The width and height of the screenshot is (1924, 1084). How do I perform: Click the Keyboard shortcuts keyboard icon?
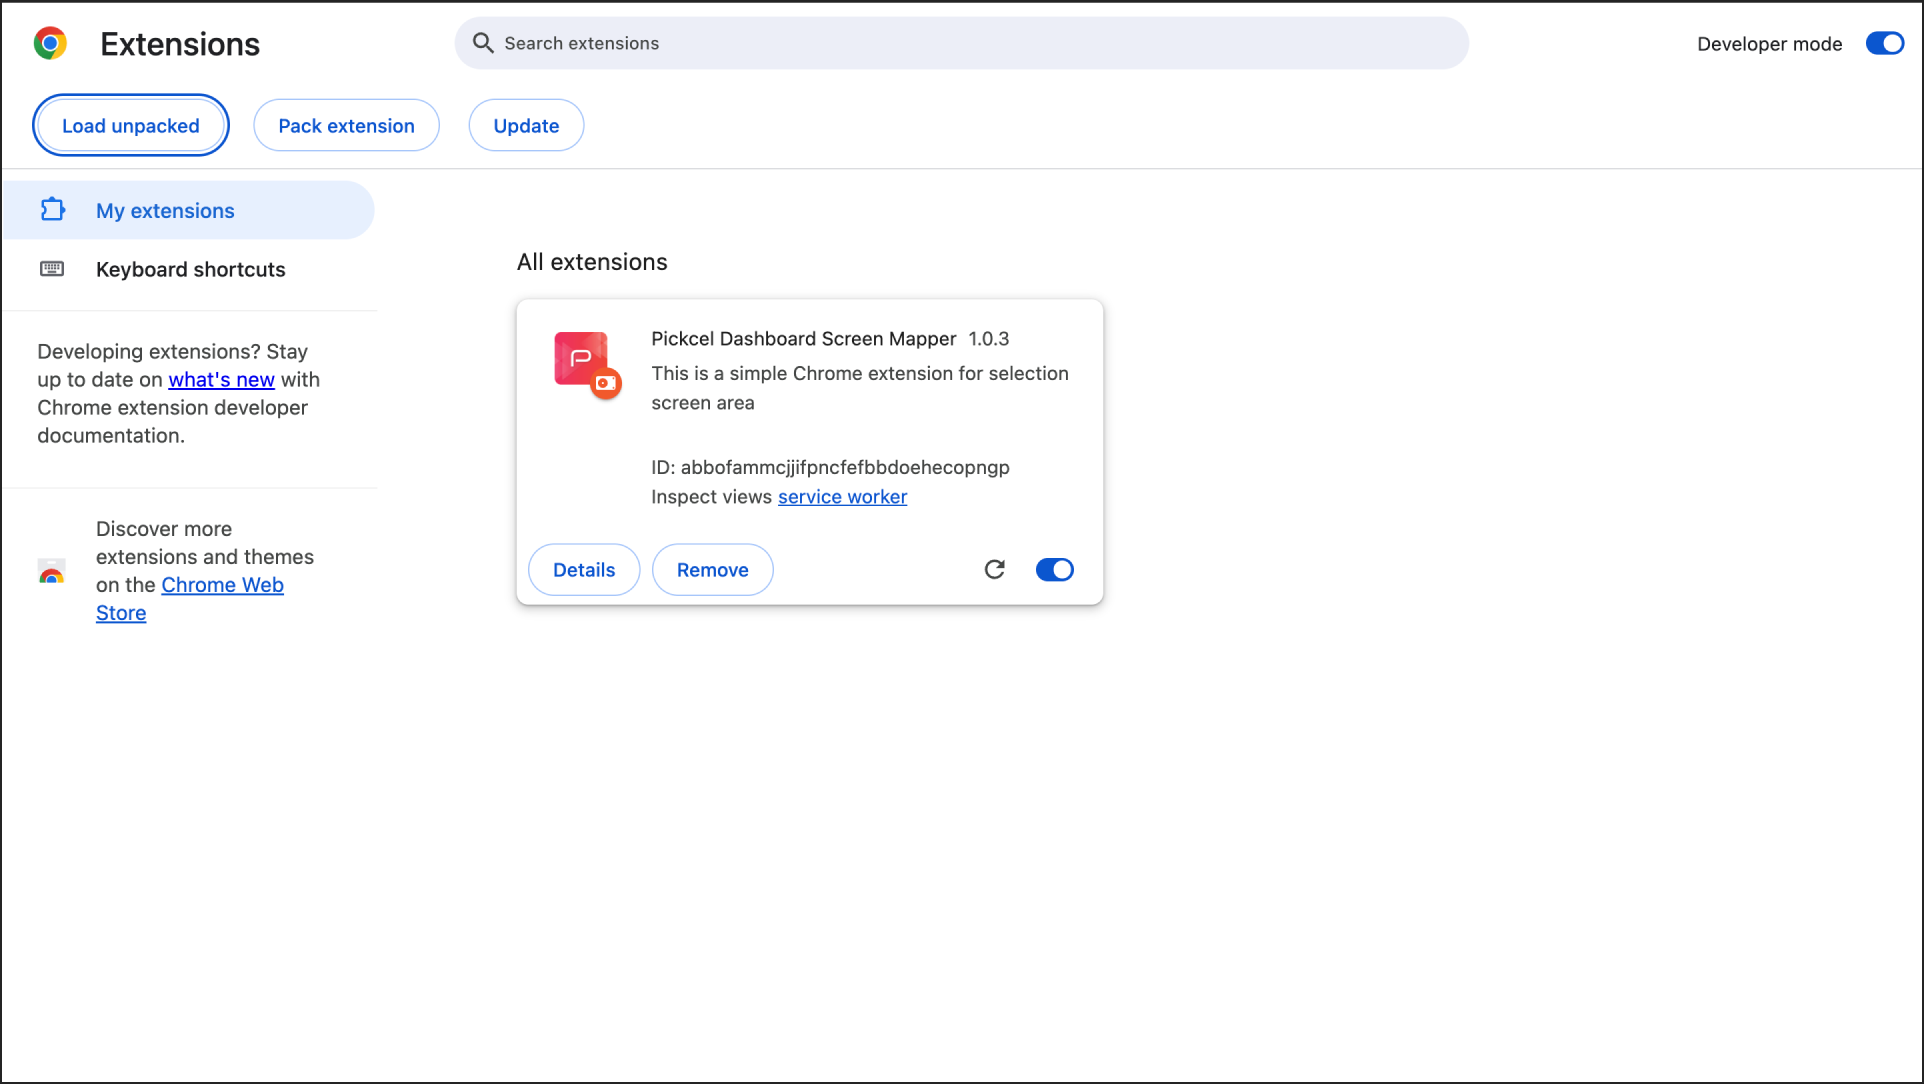tap(52, 269)
